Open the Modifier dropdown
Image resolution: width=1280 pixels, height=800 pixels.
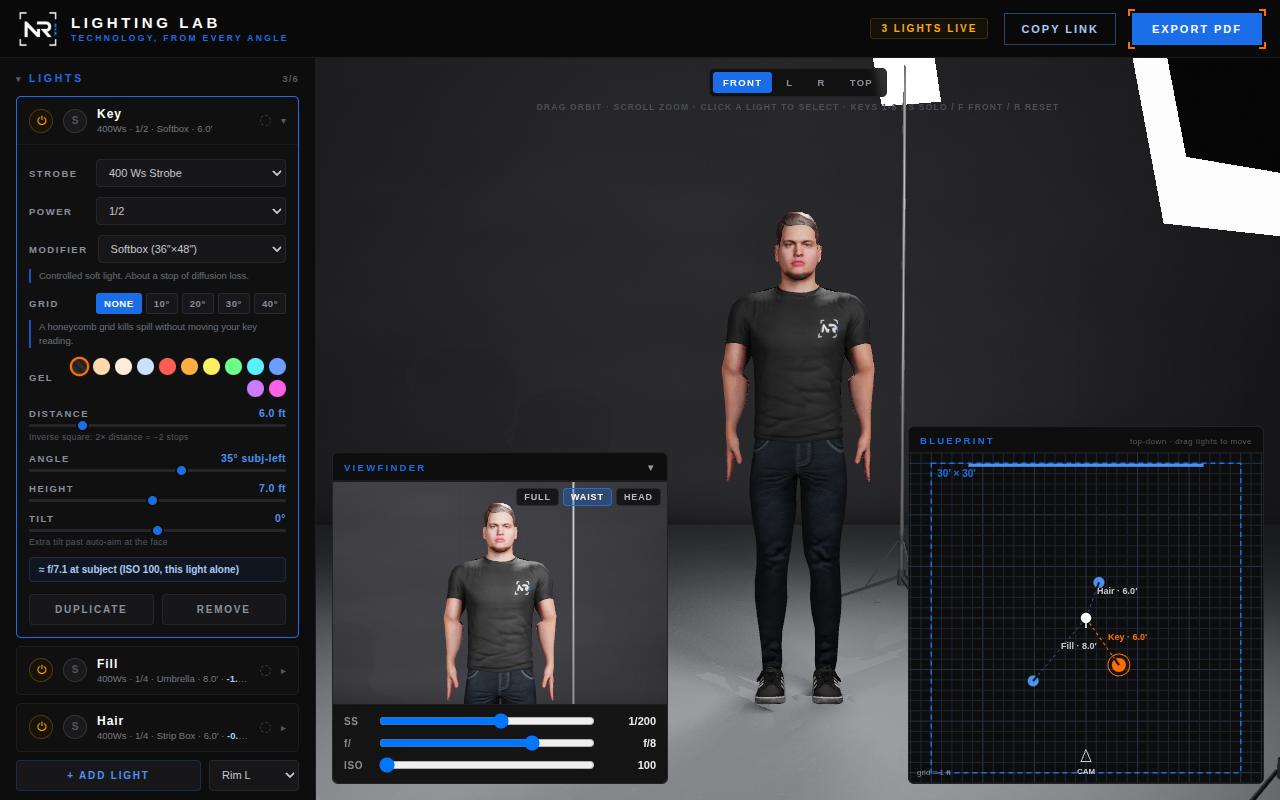[x=191, y=249]
